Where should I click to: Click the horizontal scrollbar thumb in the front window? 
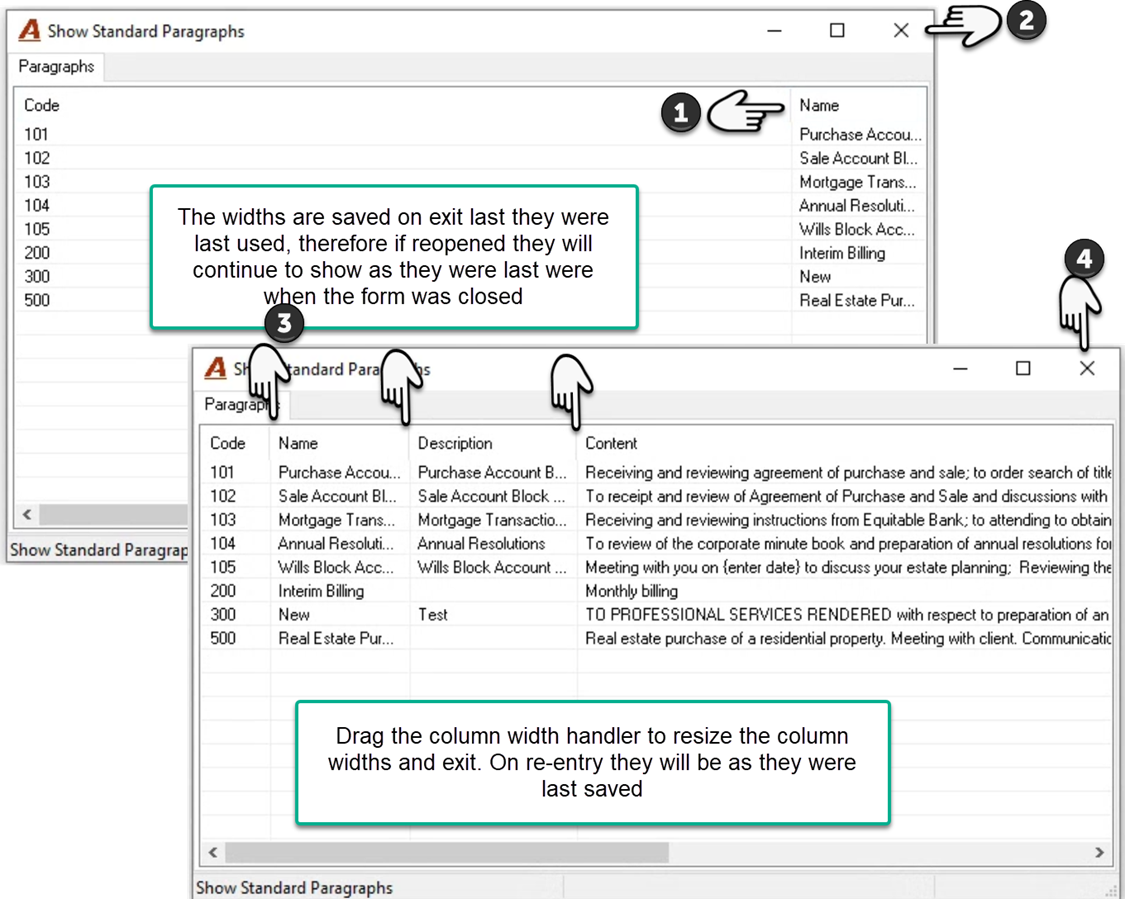447,852
